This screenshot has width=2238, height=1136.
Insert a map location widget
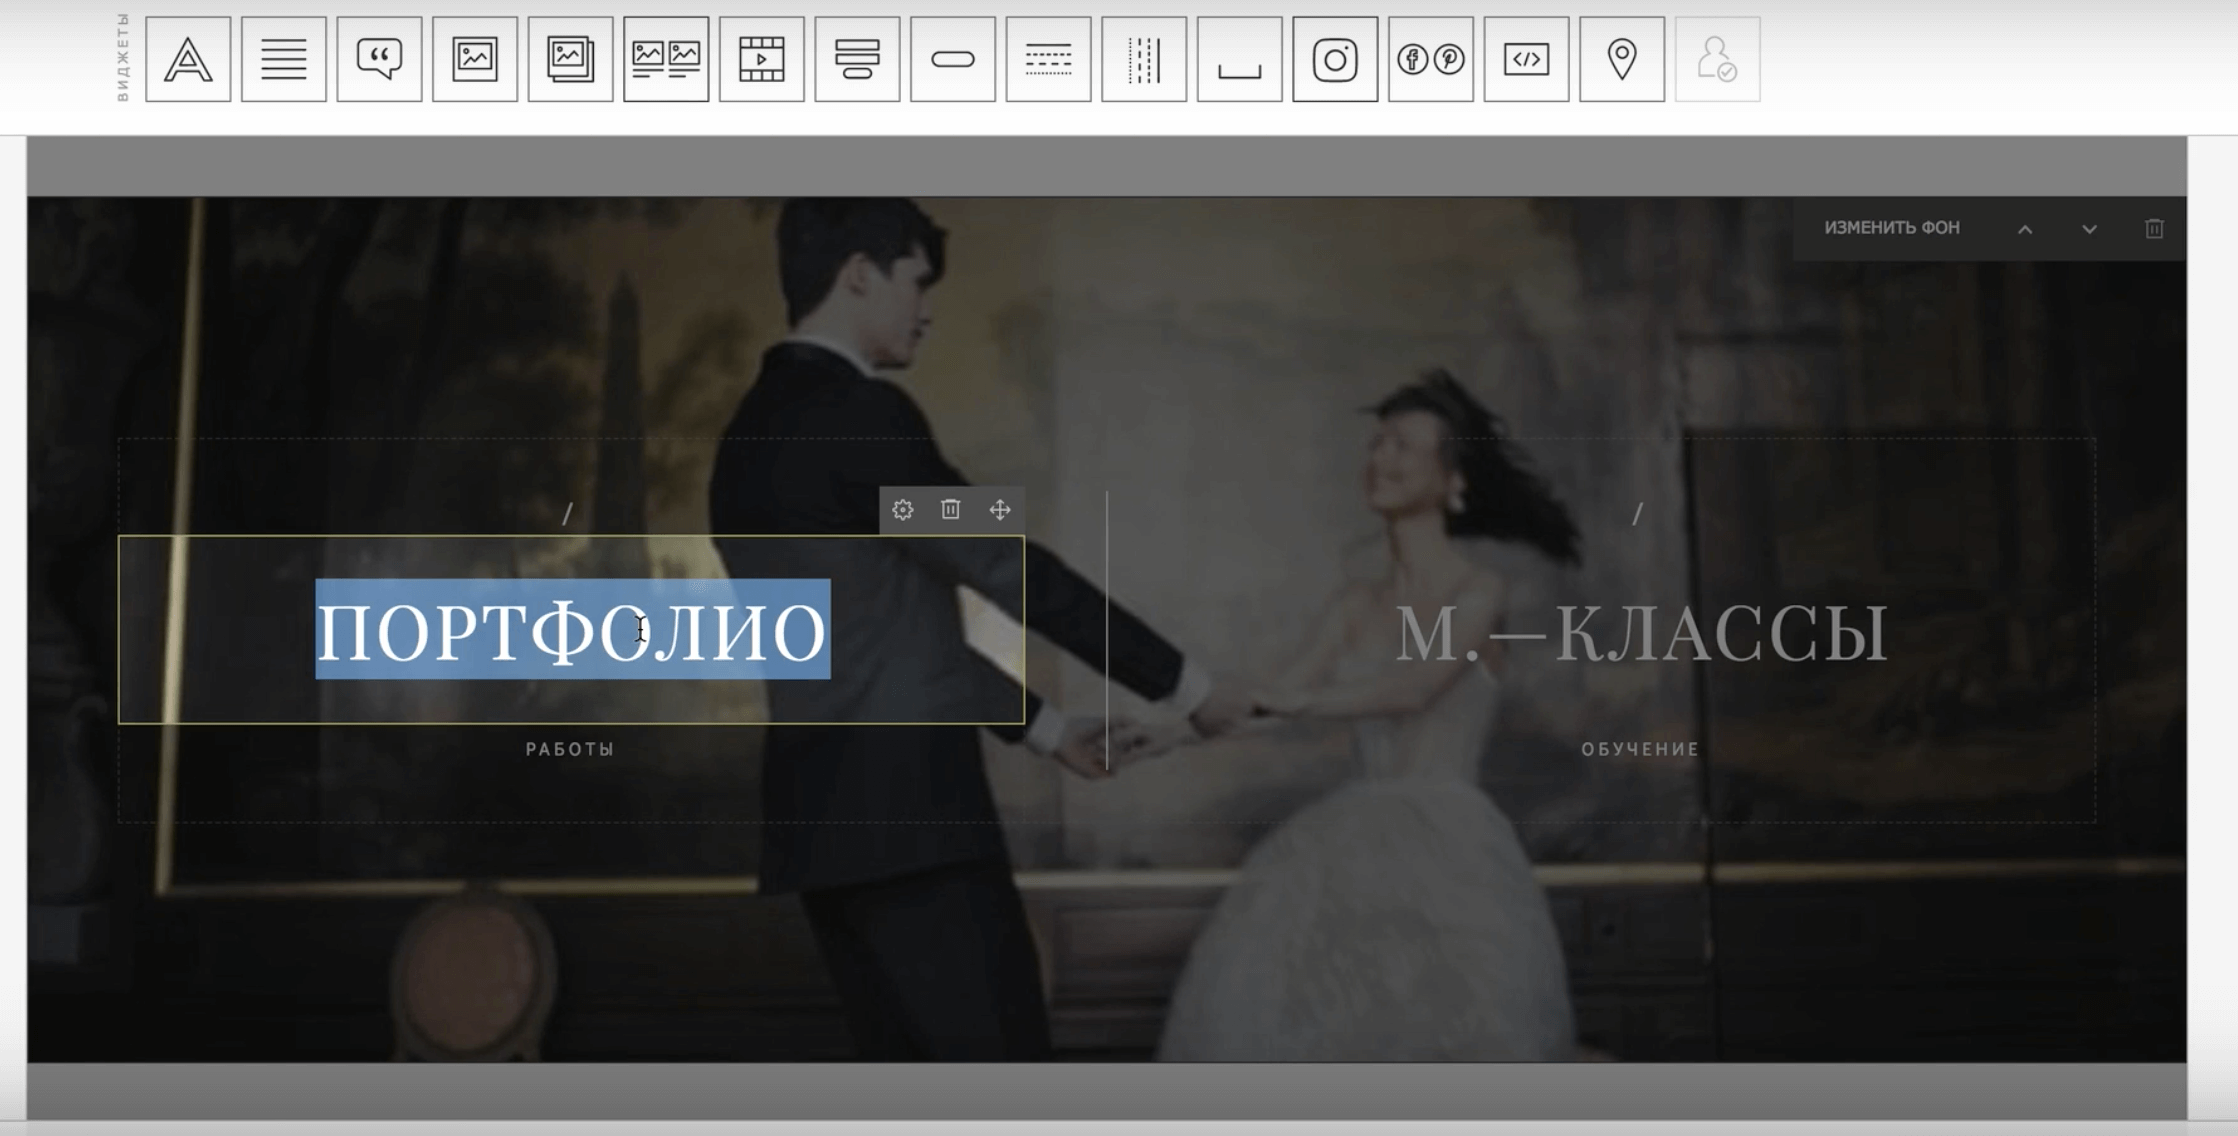pyautogui.click(x=1621, y=59)
